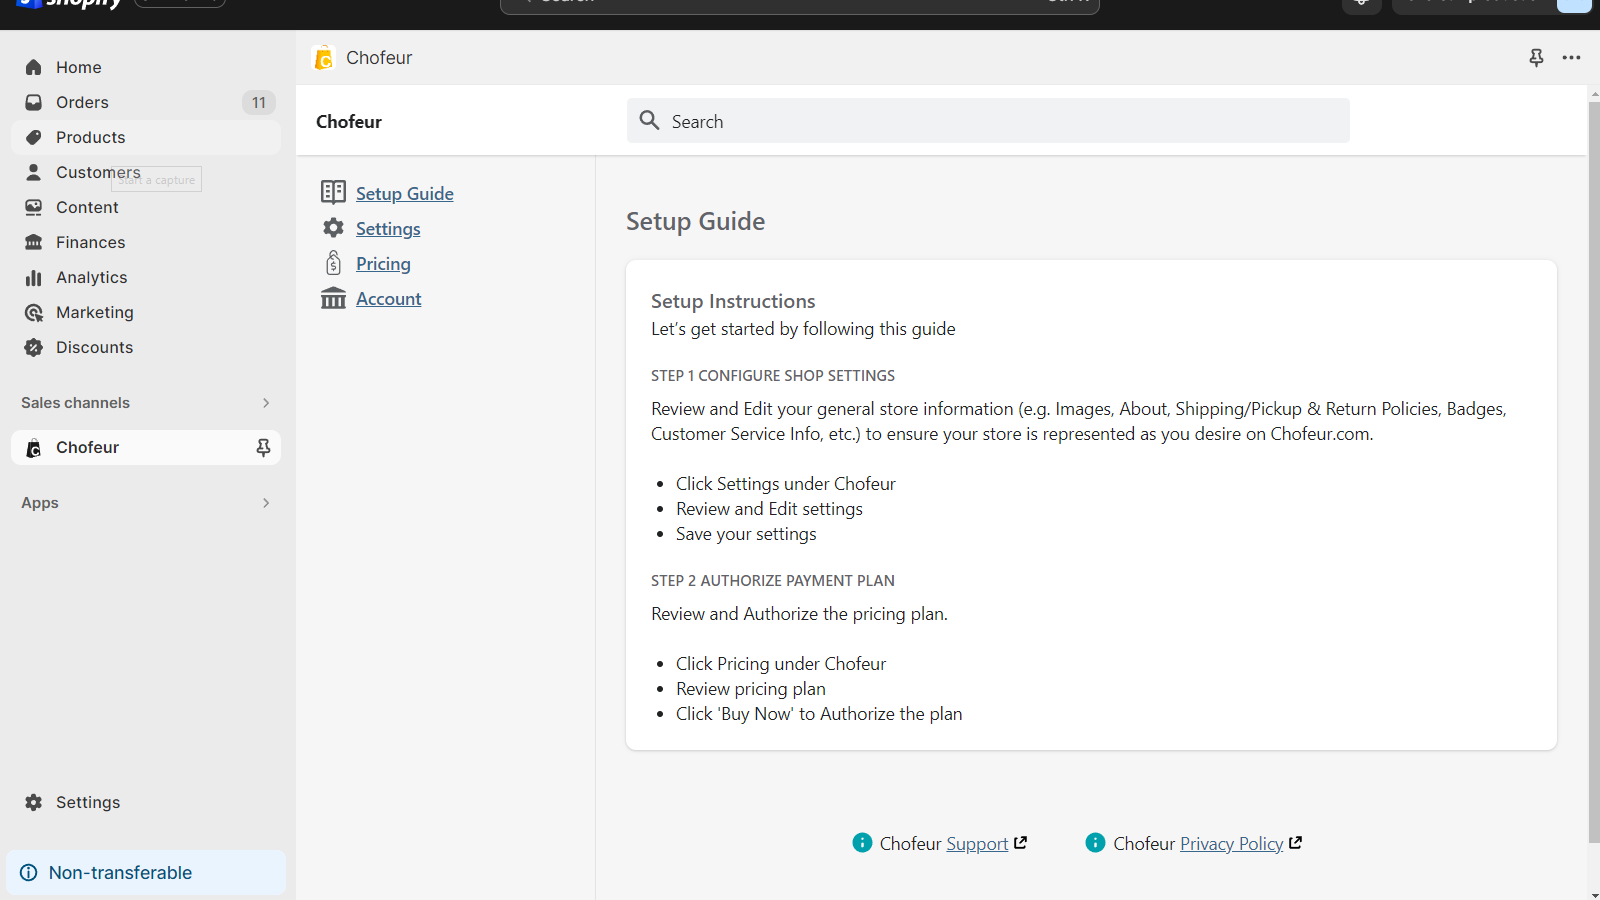Click the gear icon beside the Settings link

point(333,228)
